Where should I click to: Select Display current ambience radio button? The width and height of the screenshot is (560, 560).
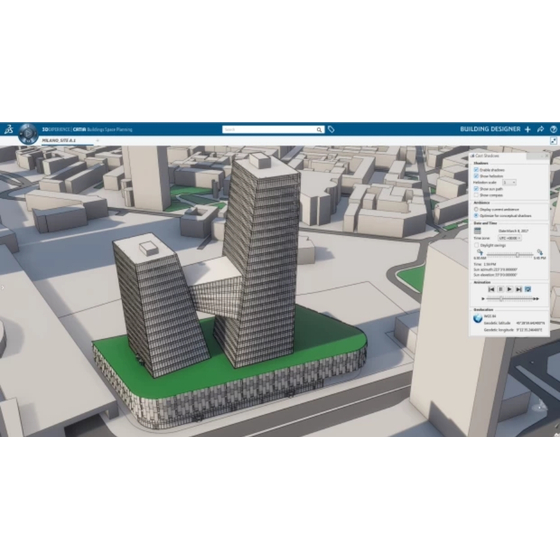coord(476,209)
